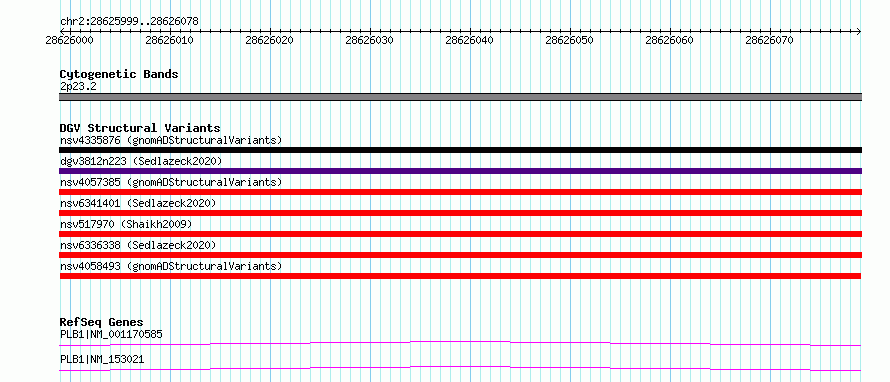890x382 pixels.
Task: Select the magenta PLB1|NM_001170585 intron line
Action: tap(460, 343)
